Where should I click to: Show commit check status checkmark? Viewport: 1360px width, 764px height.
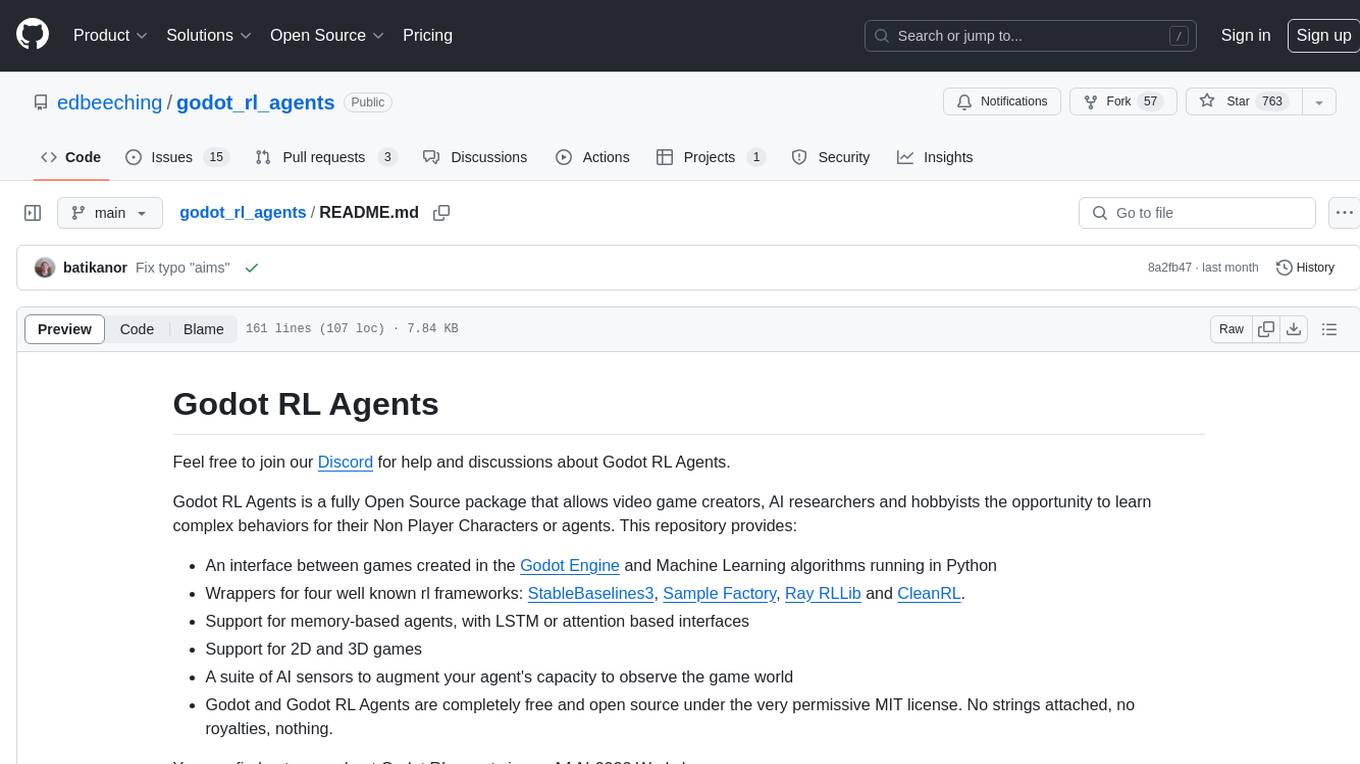(x=251, y=268)
